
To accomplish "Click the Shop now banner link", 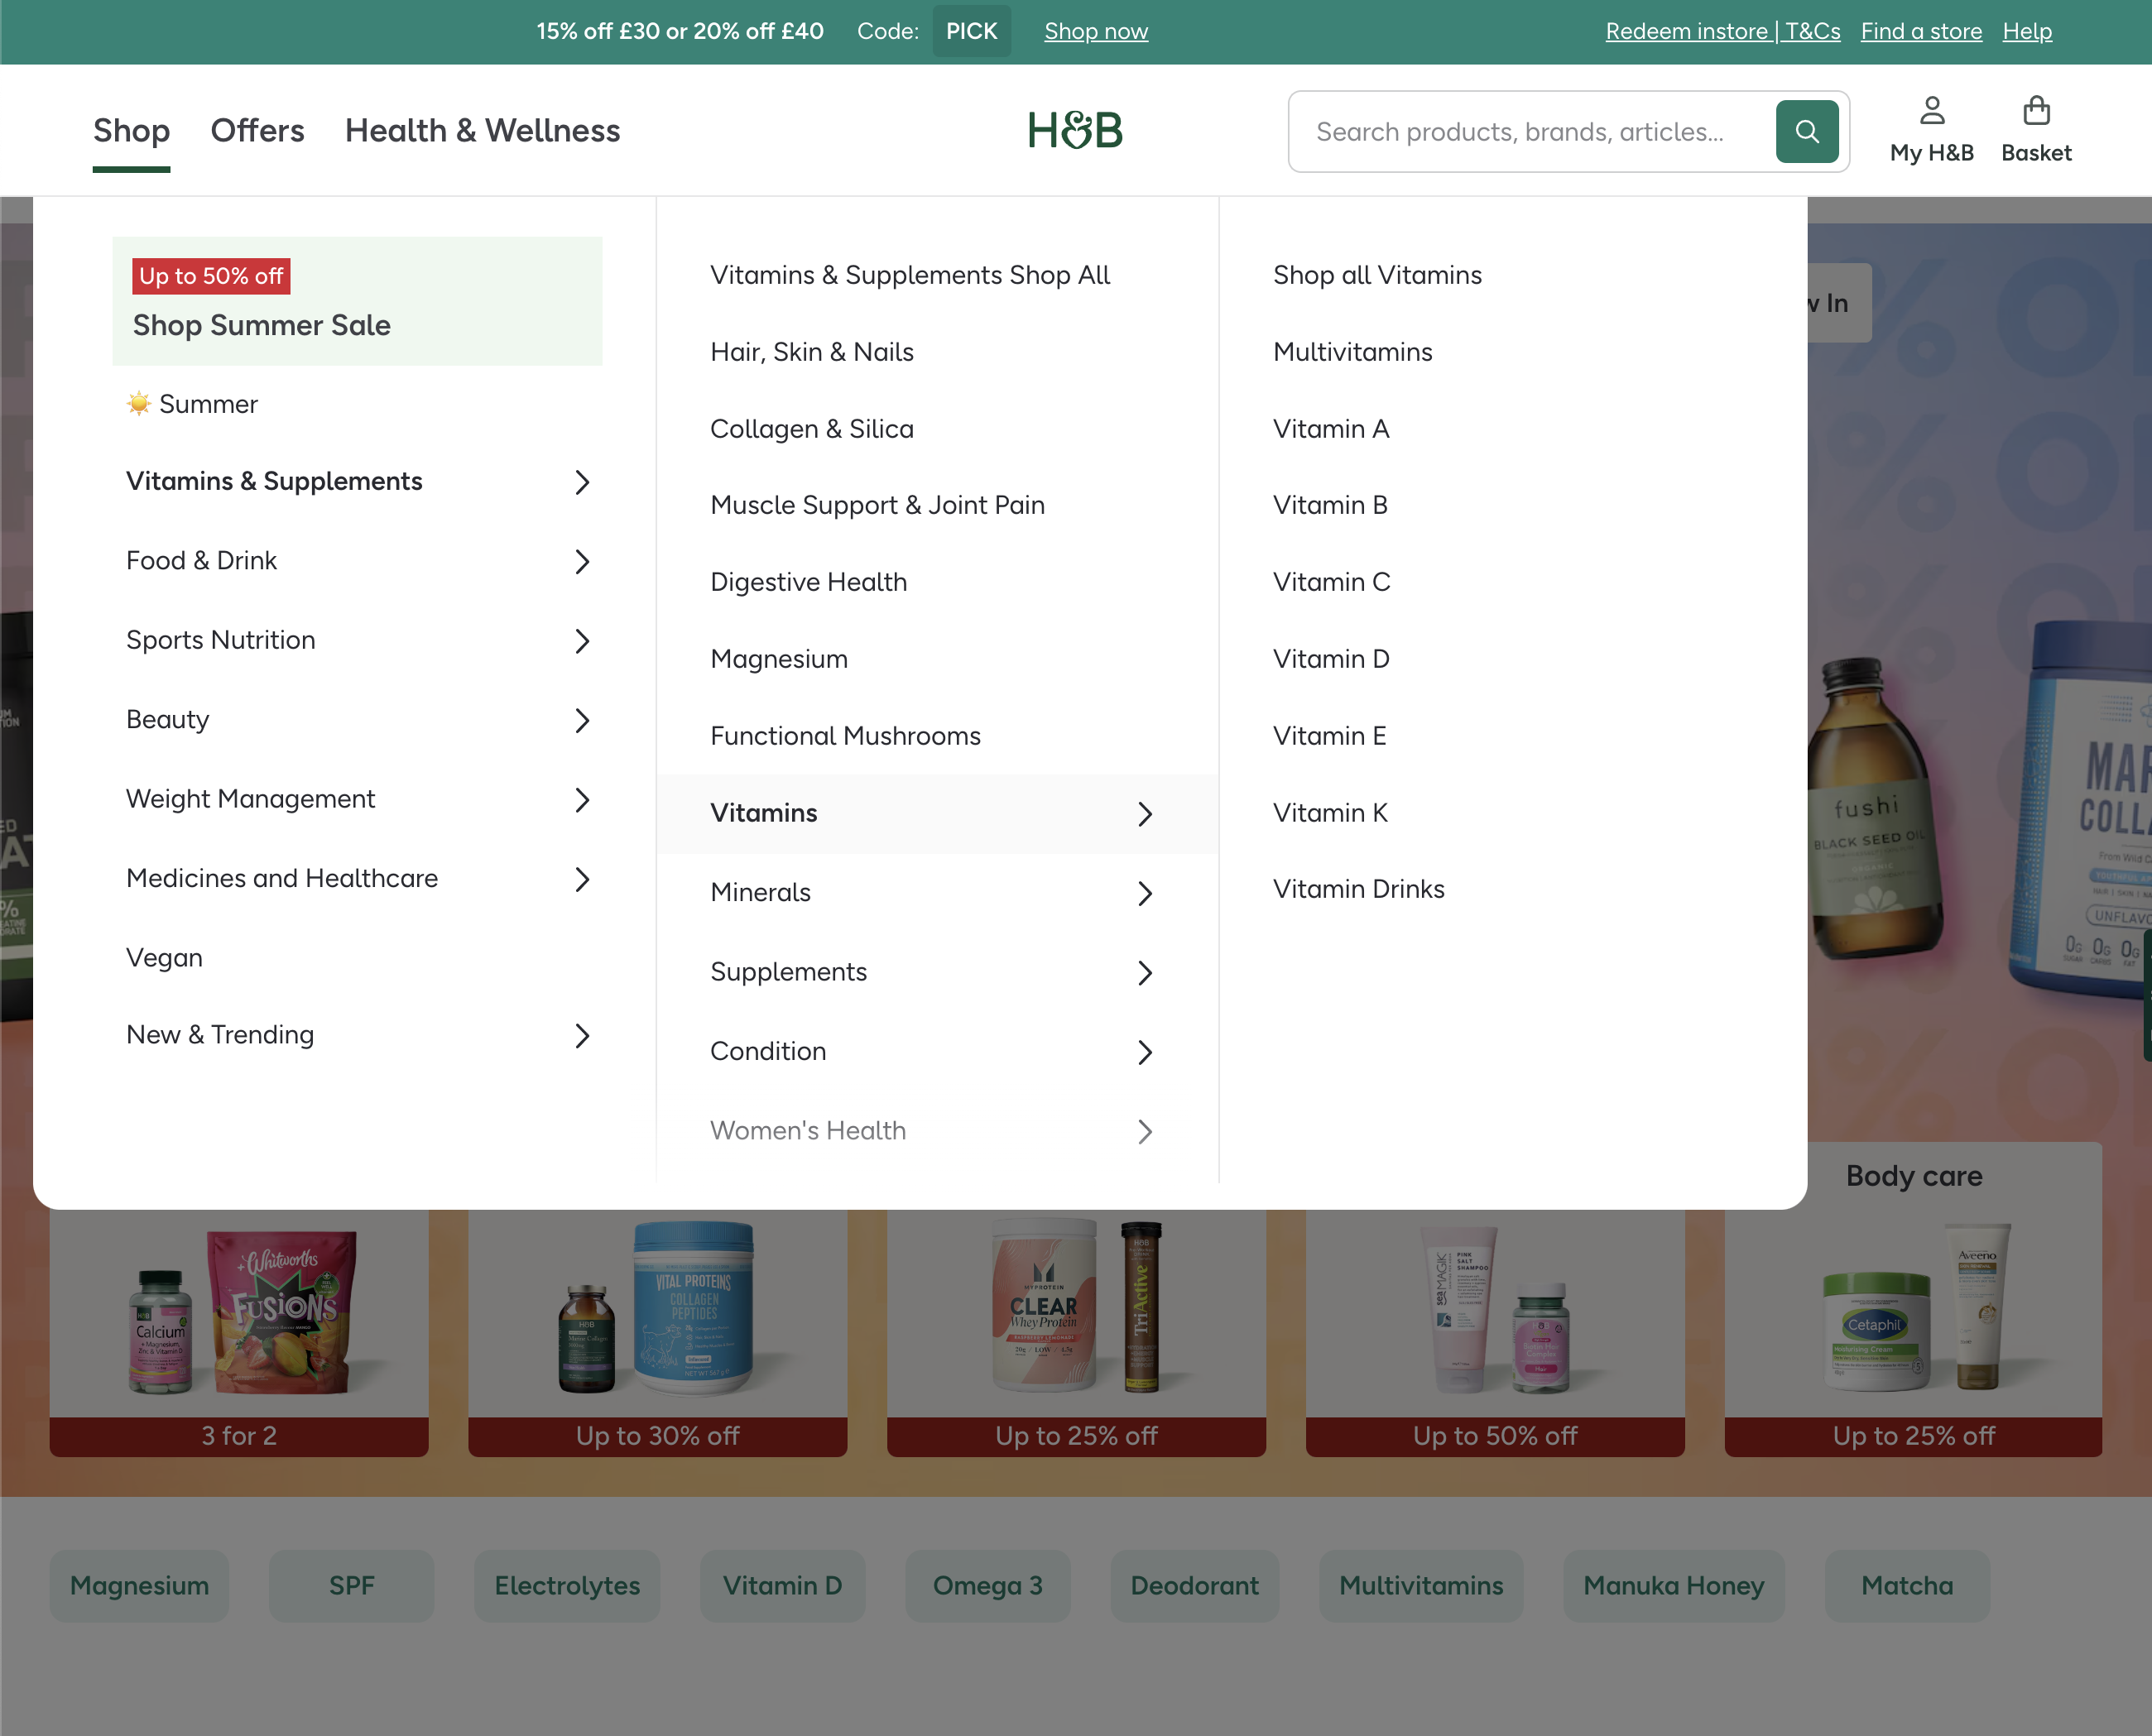I will point(1095,31).
